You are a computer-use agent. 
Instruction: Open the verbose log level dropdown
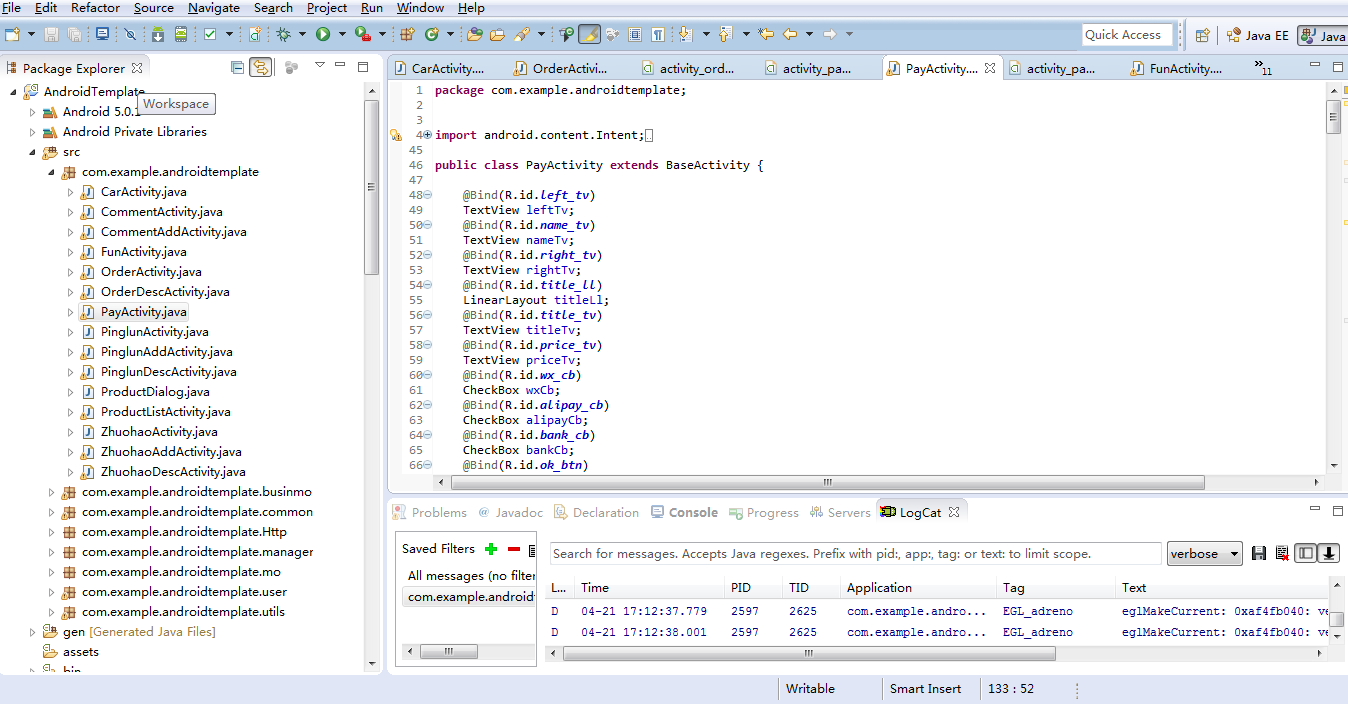coord(1204,554)
